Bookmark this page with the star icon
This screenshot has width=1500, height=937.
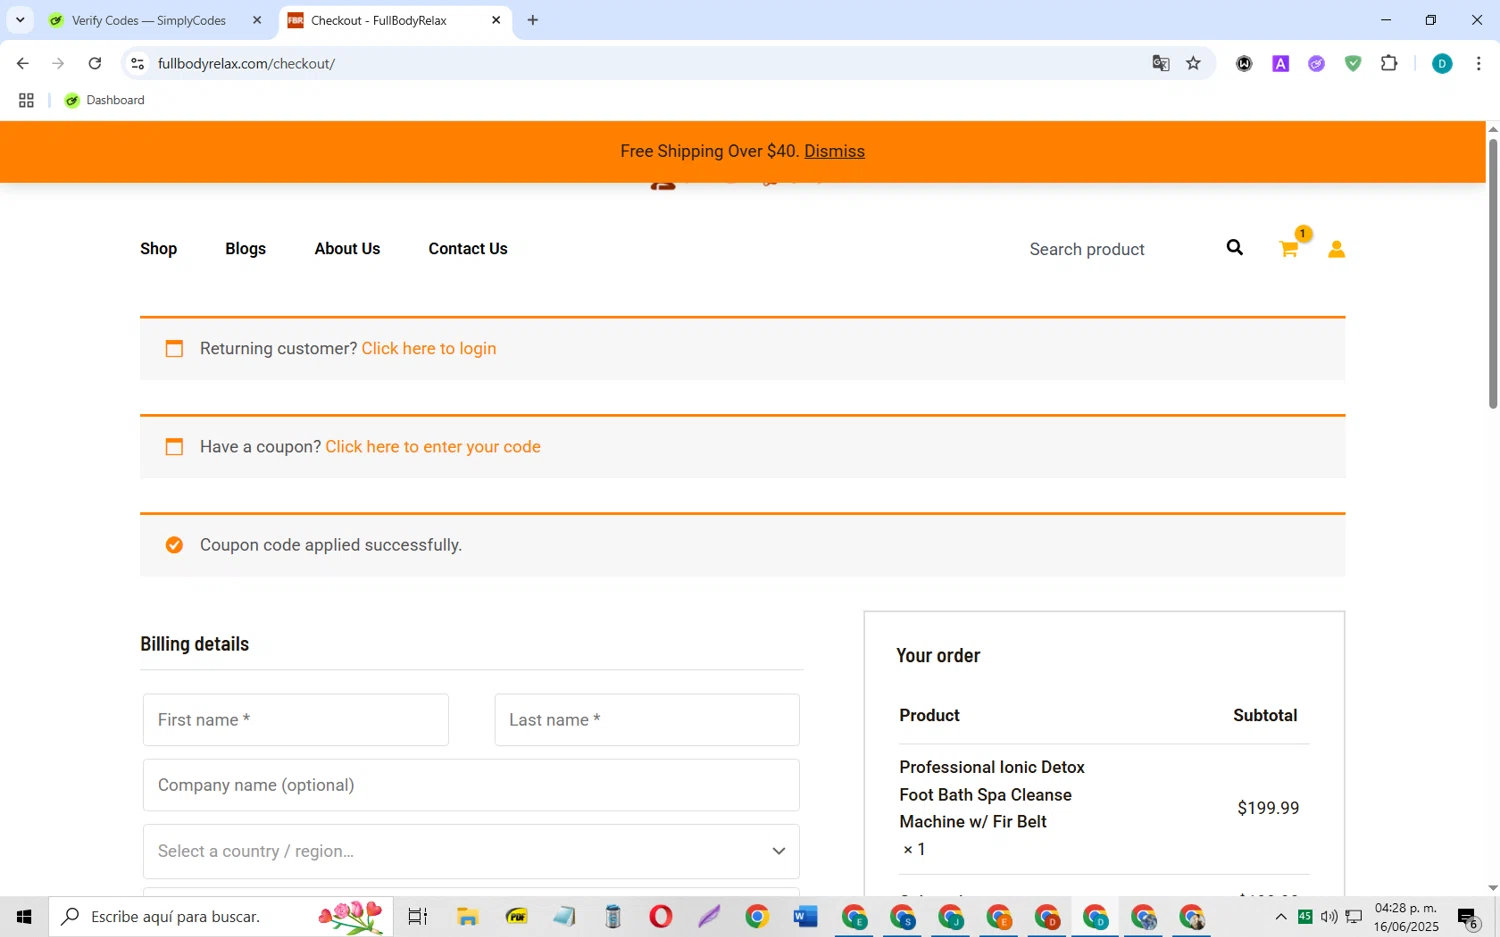(1193, 63)
